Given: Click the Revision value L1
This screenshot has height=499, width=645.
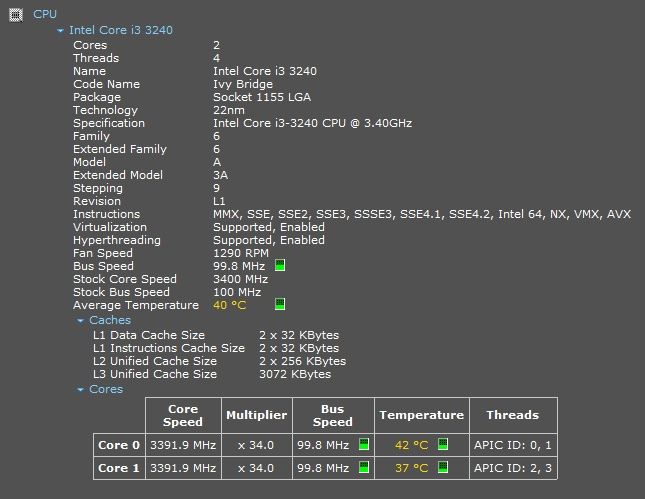Looking at the screenshot, I should point(219,201).
